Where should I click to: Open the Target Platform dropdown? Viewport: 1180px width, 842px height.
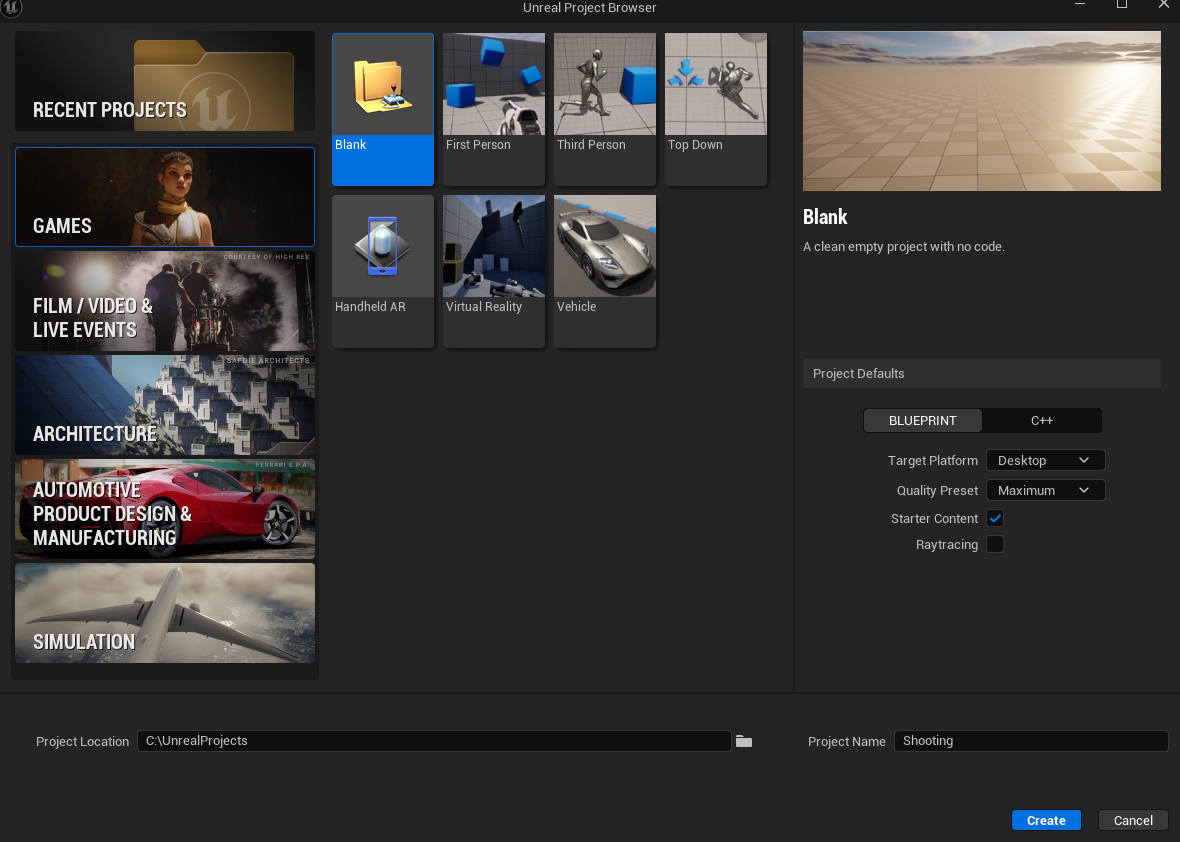click(x=1045, y=461)
